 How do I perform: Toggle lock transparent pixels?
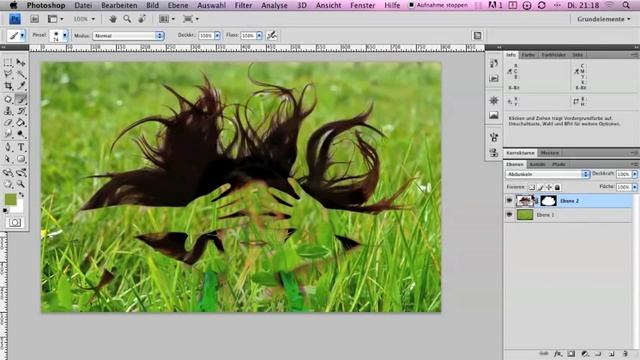(x=532, y=187)
